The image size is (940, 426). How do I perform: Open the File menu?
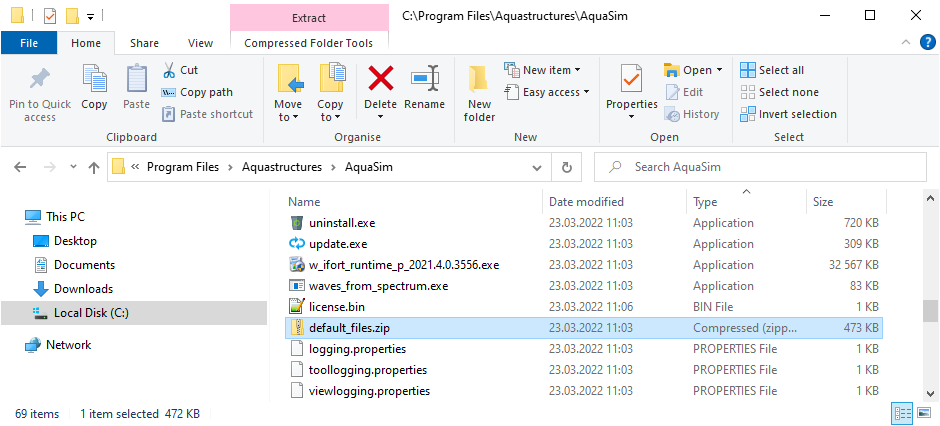click(x=29, y=43)
